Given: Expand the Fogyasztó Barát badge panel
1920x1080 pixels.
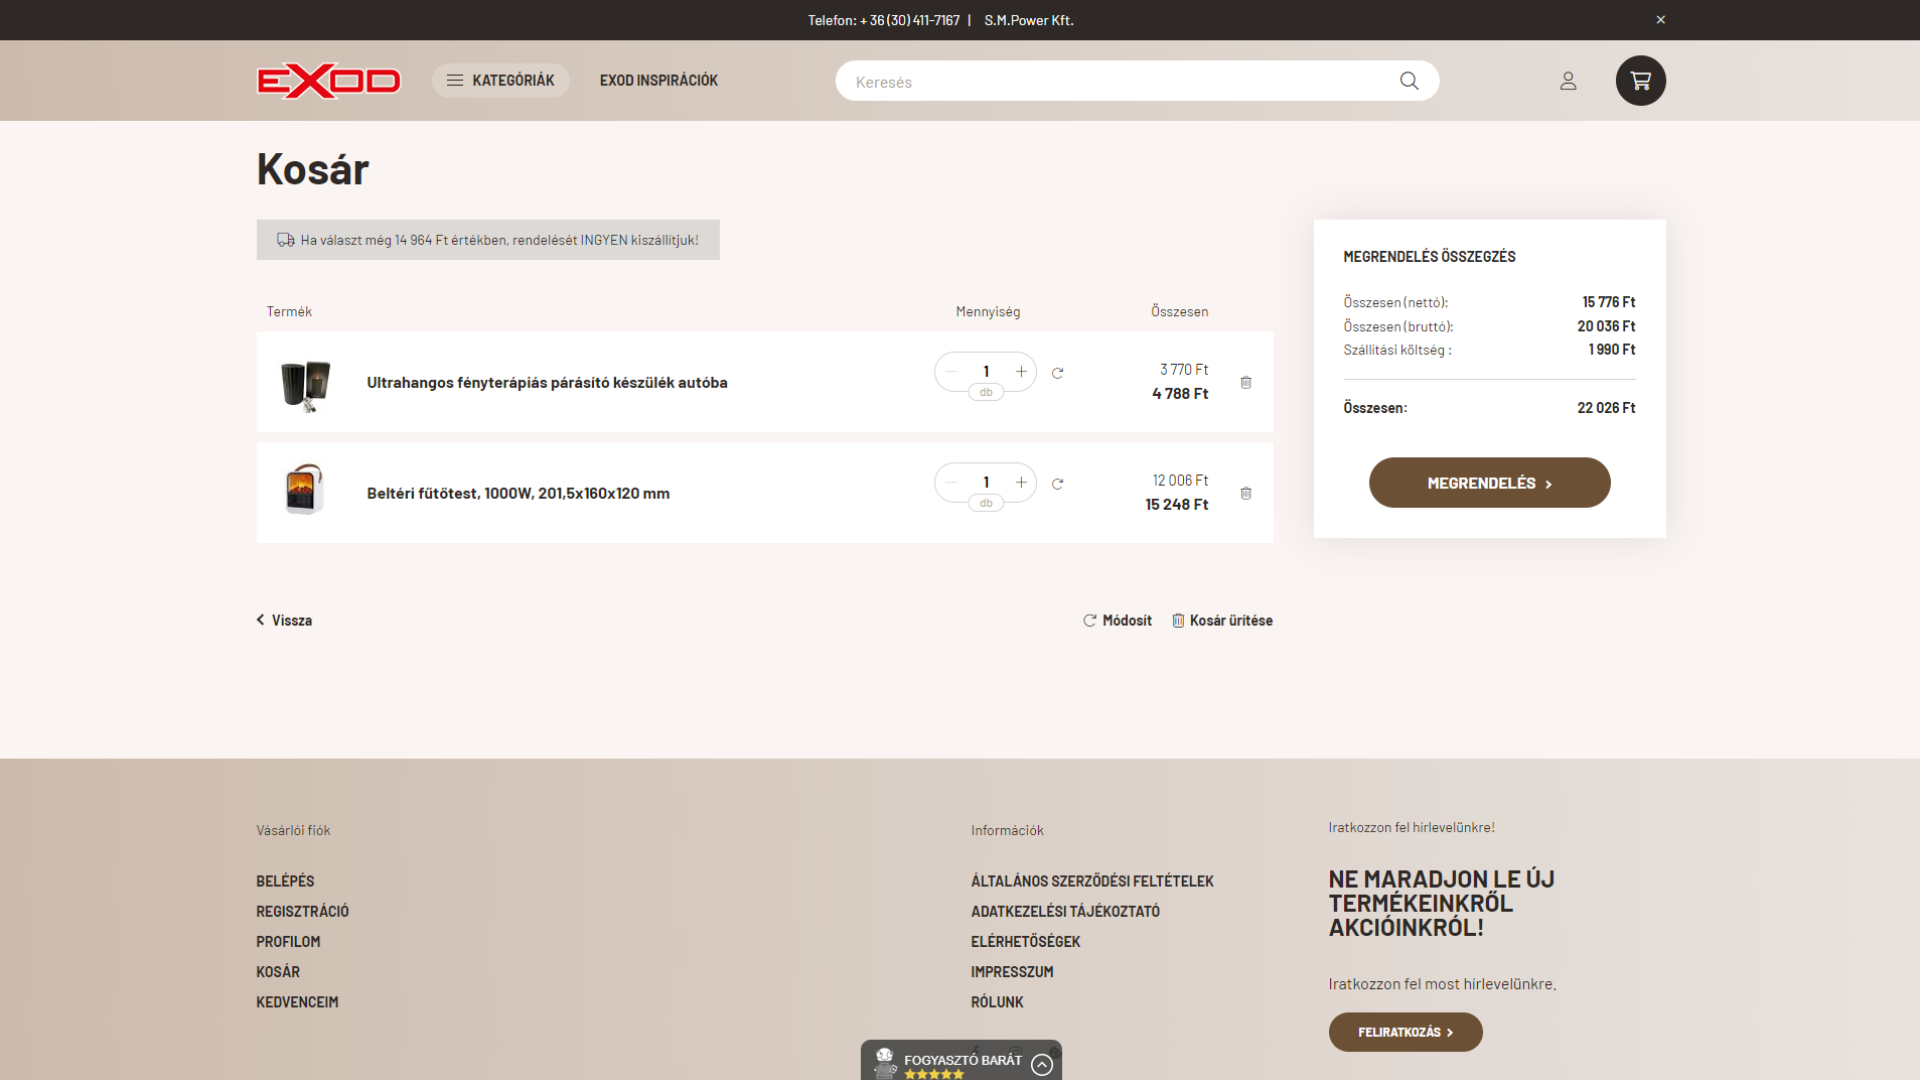Looking at the screenshot, I should 1041,1064.
